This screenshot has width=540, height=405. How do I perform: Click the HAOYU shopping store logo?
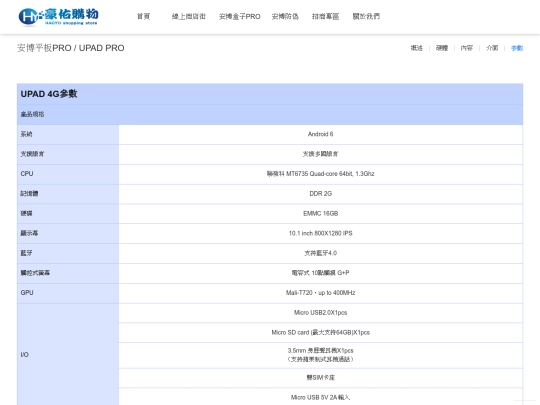[59, 17]
